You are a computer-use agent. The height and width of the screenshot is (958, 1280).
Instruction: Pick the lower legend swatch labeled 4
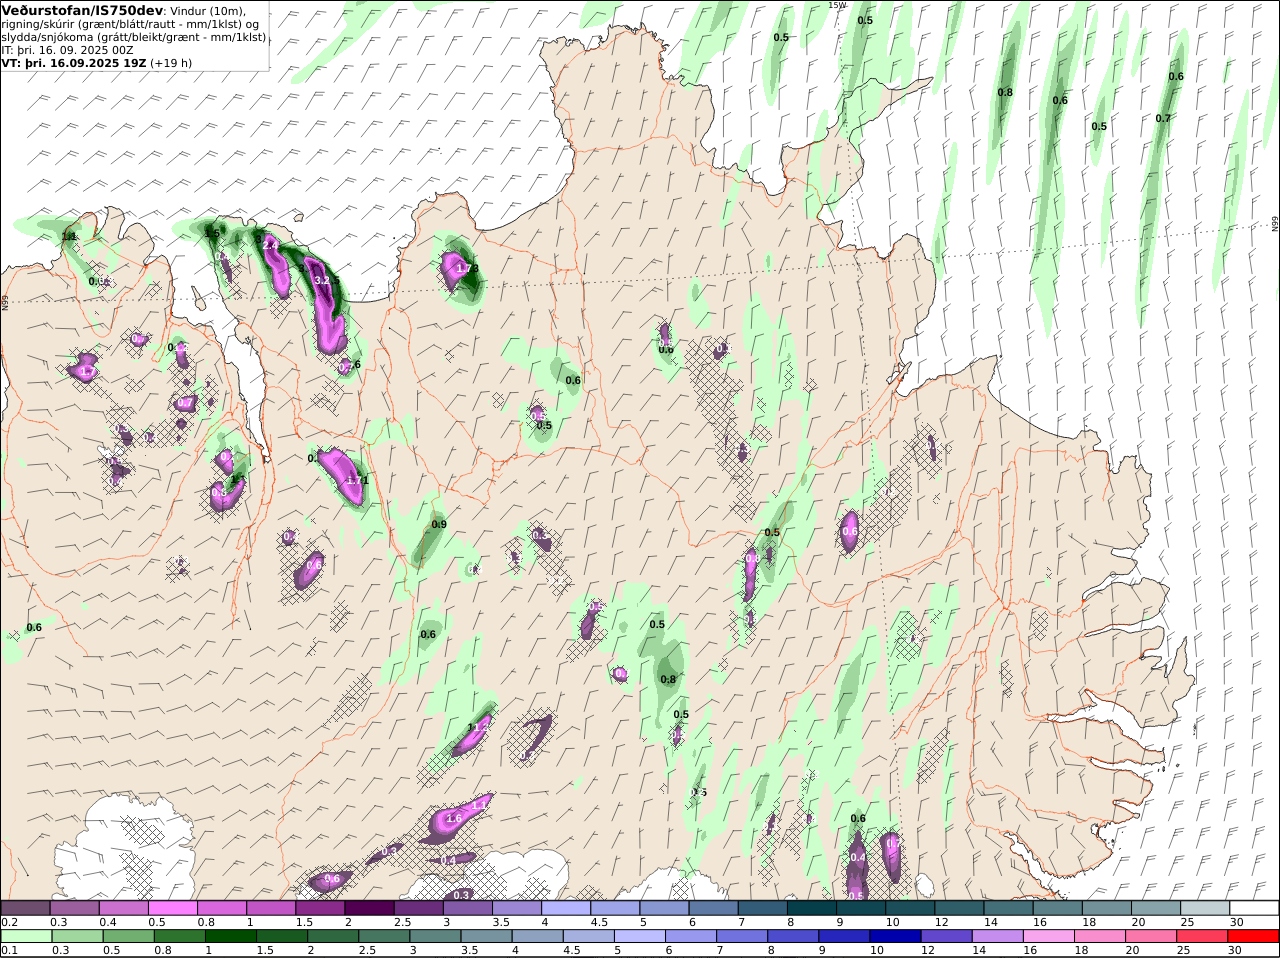535,936
